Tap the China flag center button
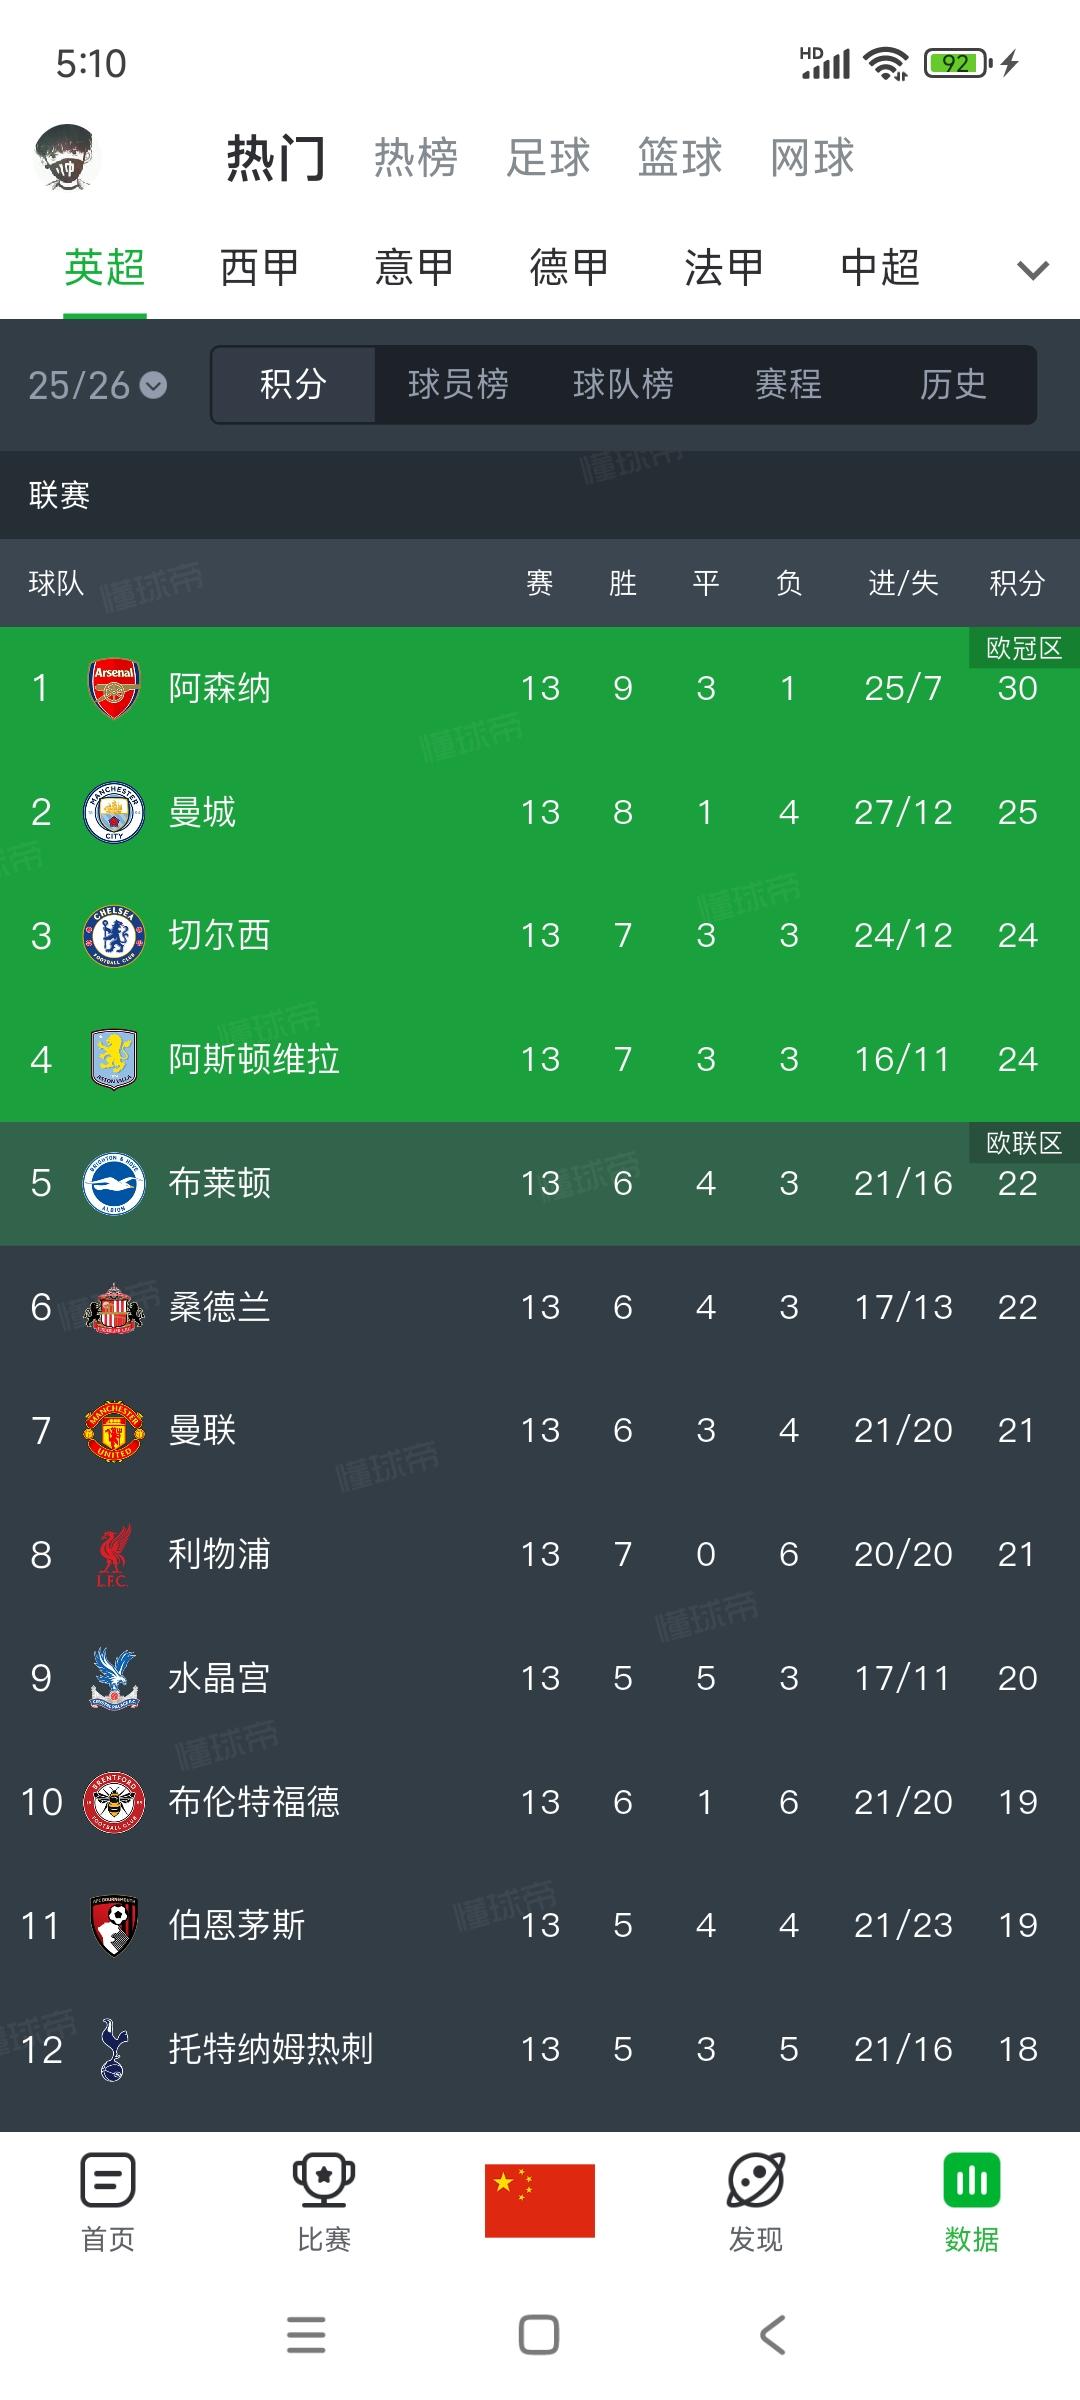 pos(540,2201)
